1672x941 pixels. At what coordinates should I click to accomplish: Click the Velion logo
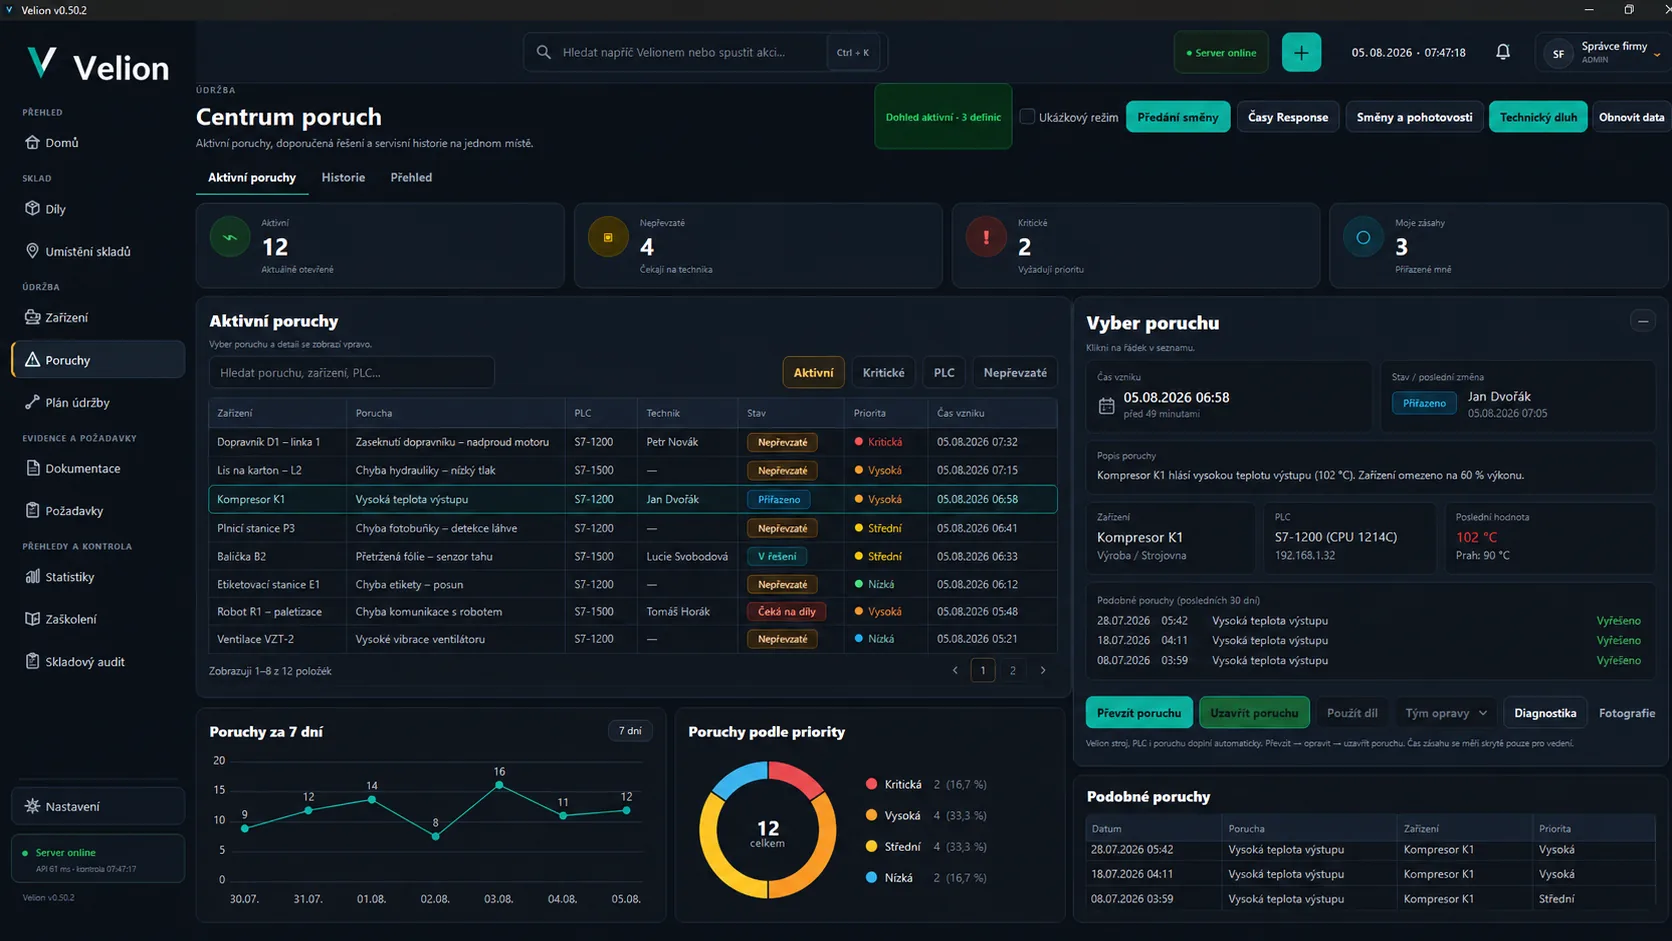point(97,66)
